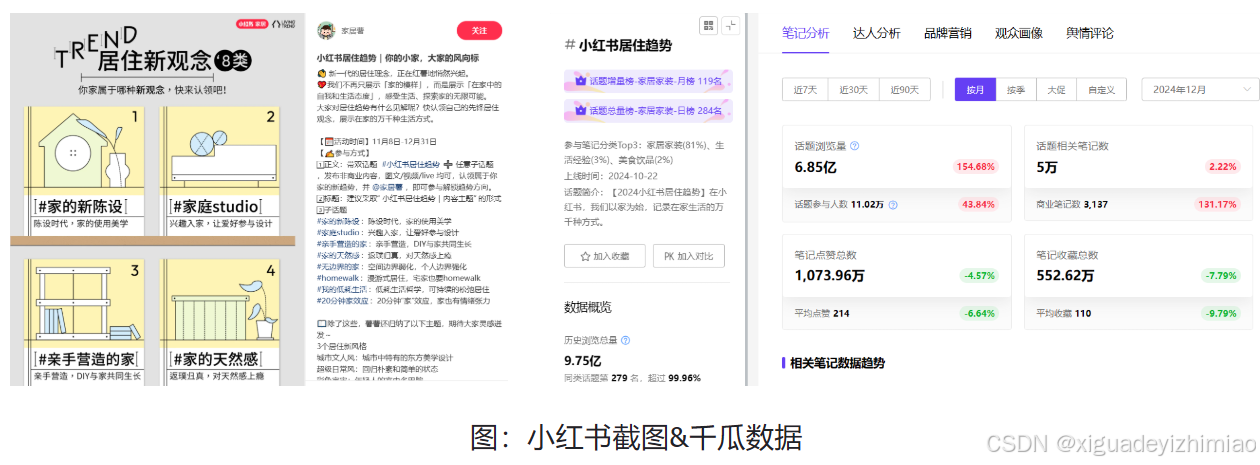This screenshot has width=1260, height=465.
Task: Click the #20分钟家效应 hashtag link
Action: [x=343, y=300]
